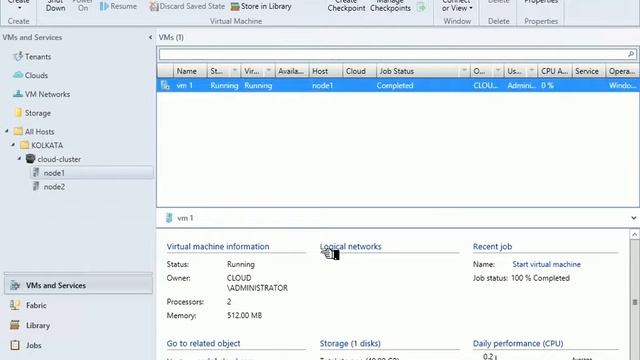Click details pane scroll up arrow
The image size is (640, 360).
coord(634,234)
